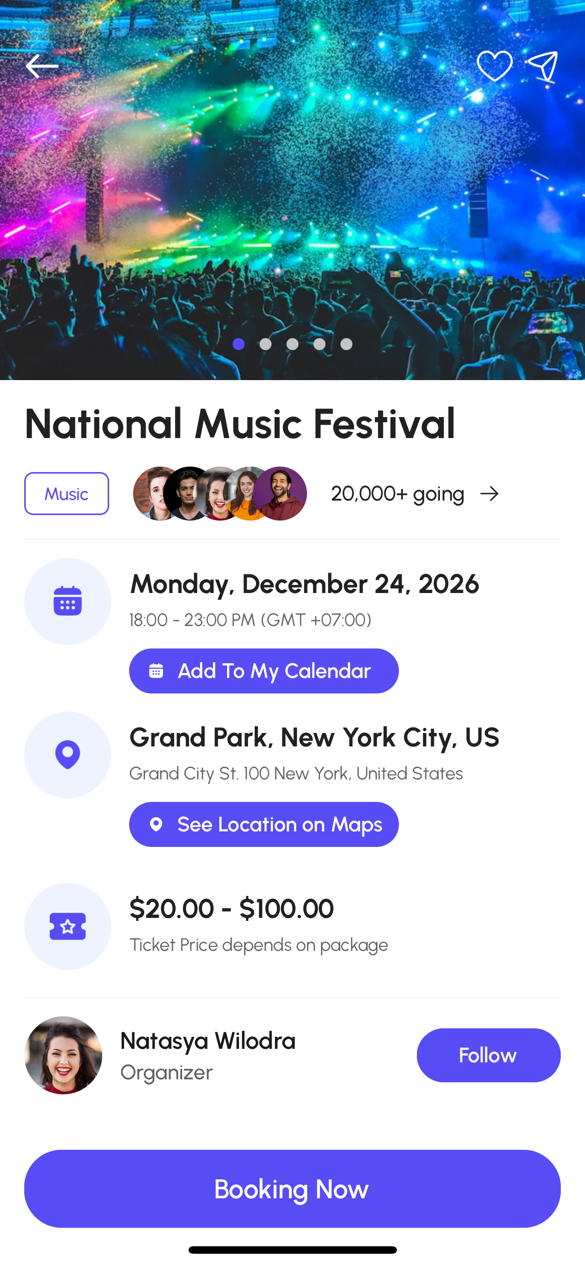Viewport: 585px width, 1266px height.
Task: Select the last carousel dot indicator
Action: [346, 343]
